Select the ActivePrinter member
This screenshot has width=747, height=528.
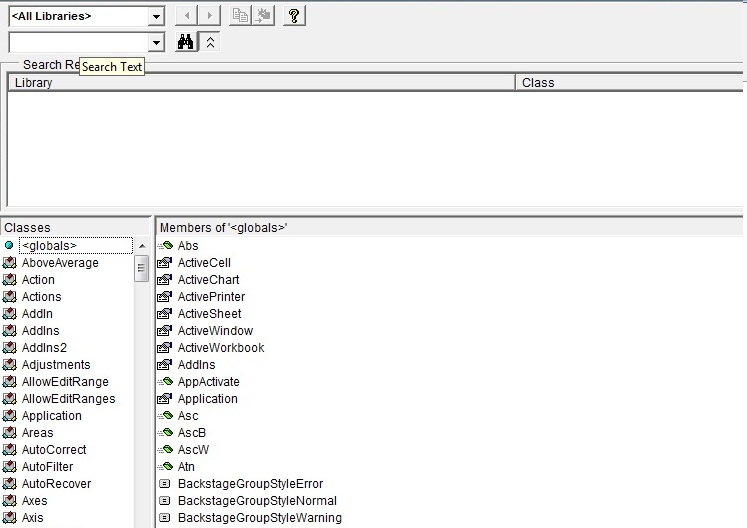[x=212, y=297]
